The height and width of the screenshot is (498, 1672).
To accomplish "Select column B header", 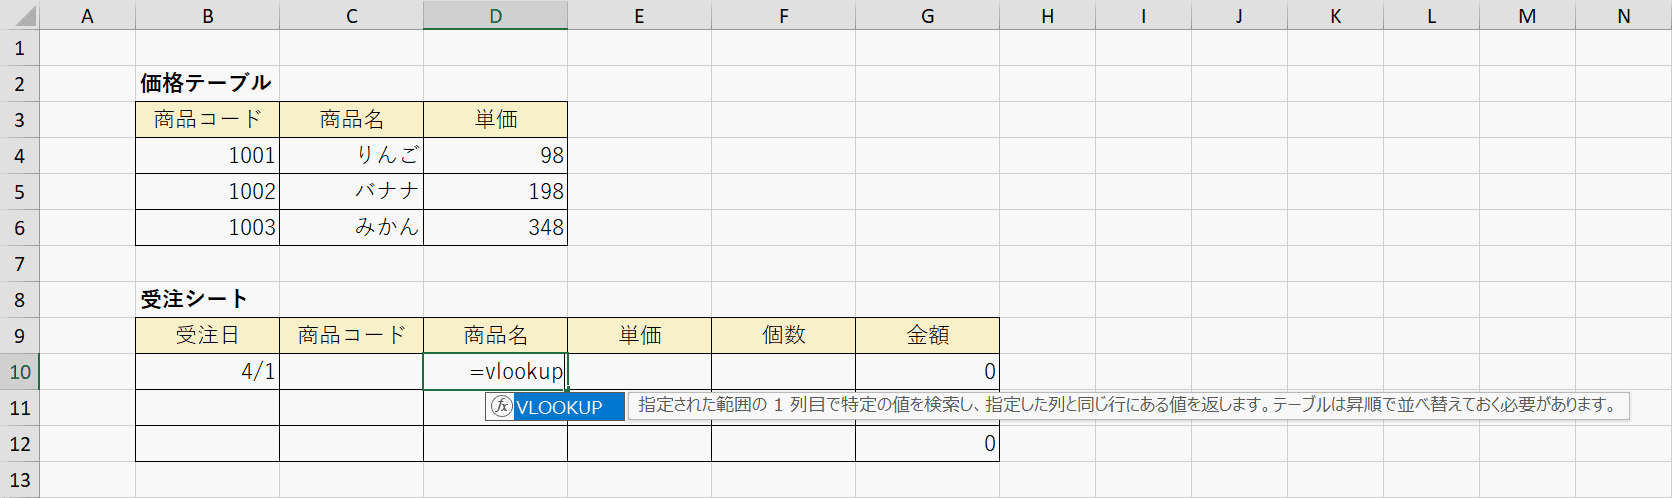I will click(x=207, y=15).
